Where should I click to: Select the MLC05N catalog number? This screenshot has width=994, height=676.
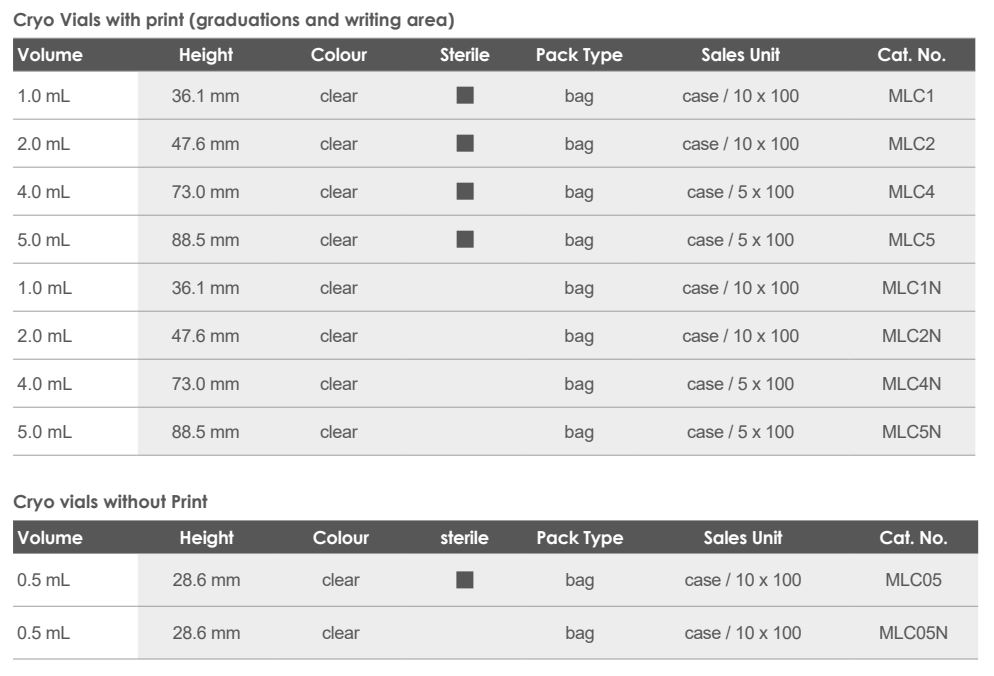(913, 633)
